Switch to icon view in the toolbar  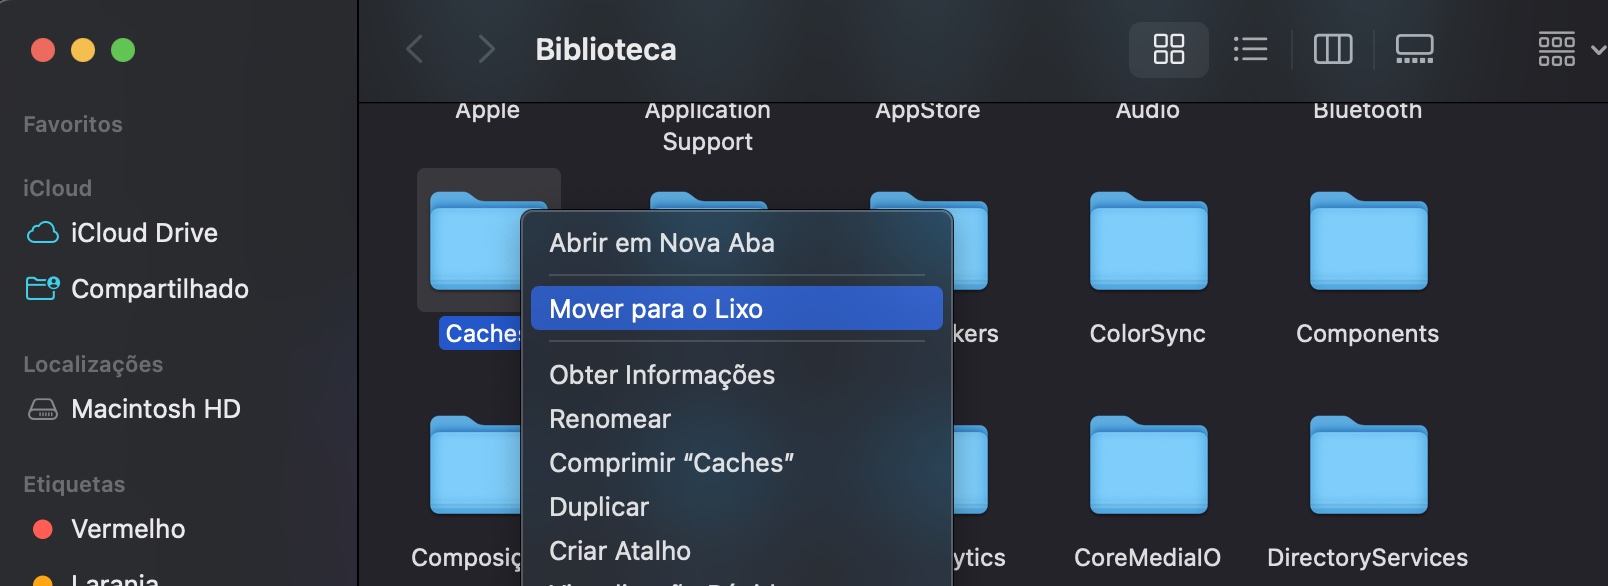(x=1168, y=48)
